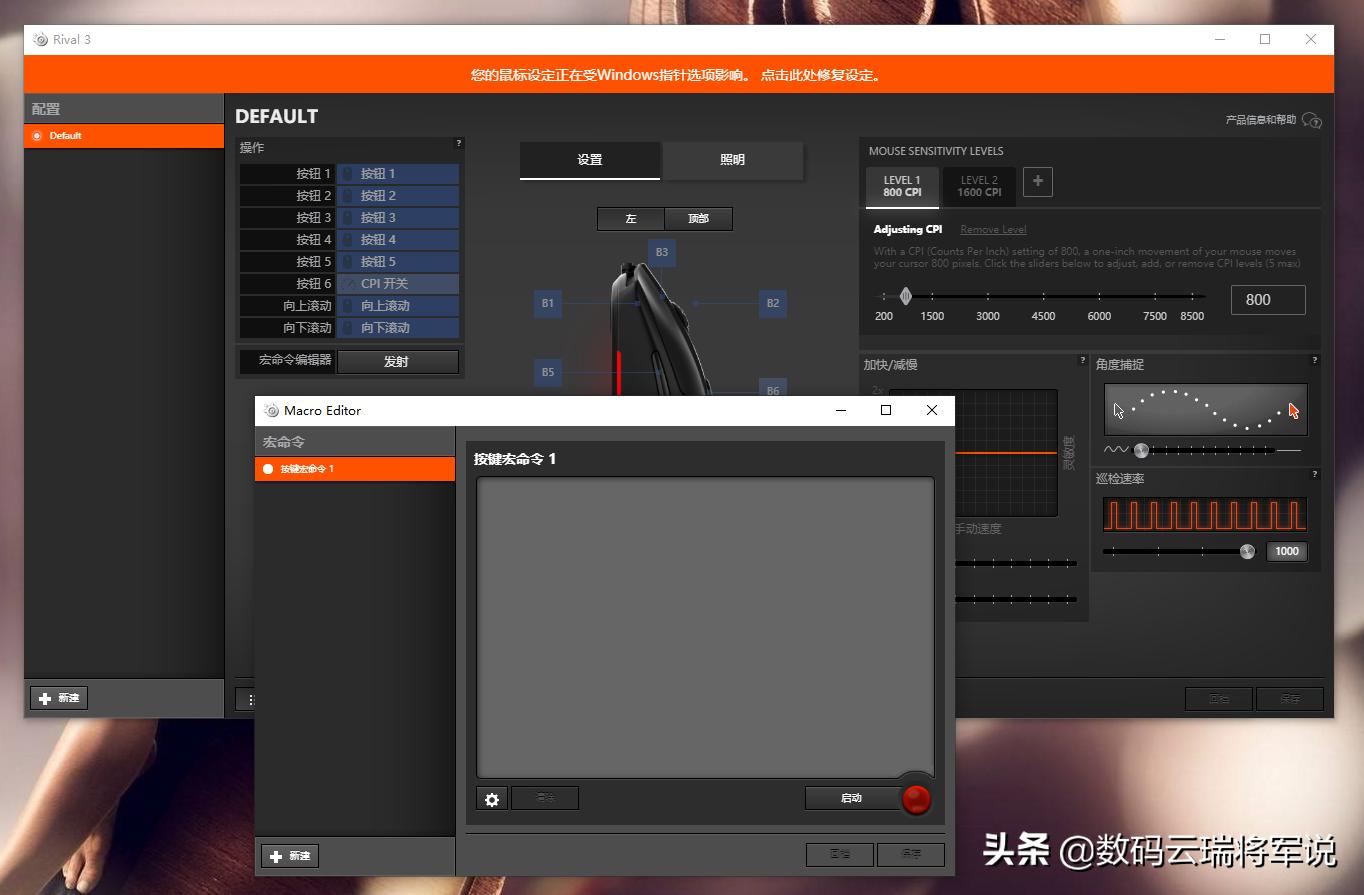Open the 向上滚动 assignment dropdown
The image size is (1364, 895).
click(x=397, y=305)
